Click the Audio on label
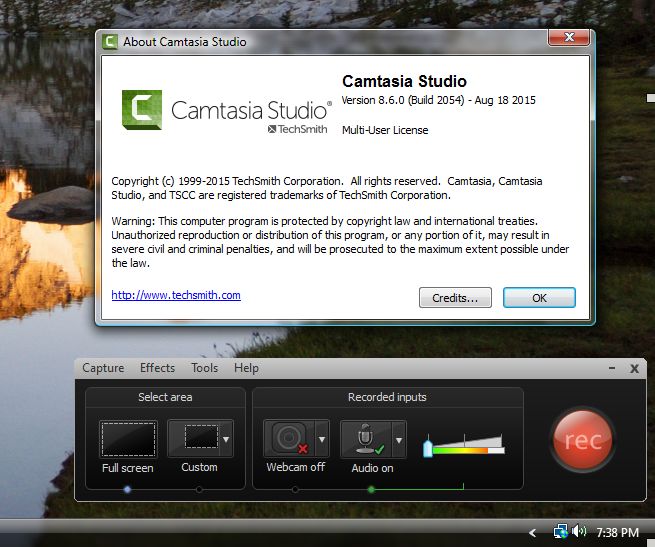Screen dimensions: 655x547 click(372, 468)
